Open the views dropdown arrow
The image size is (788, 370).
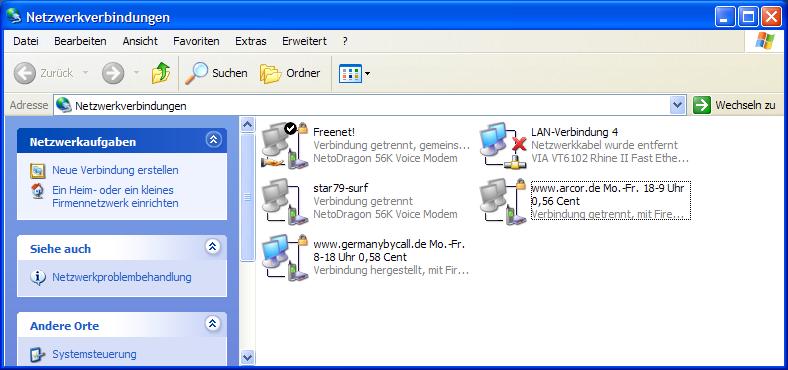click(x=367, y=73)
